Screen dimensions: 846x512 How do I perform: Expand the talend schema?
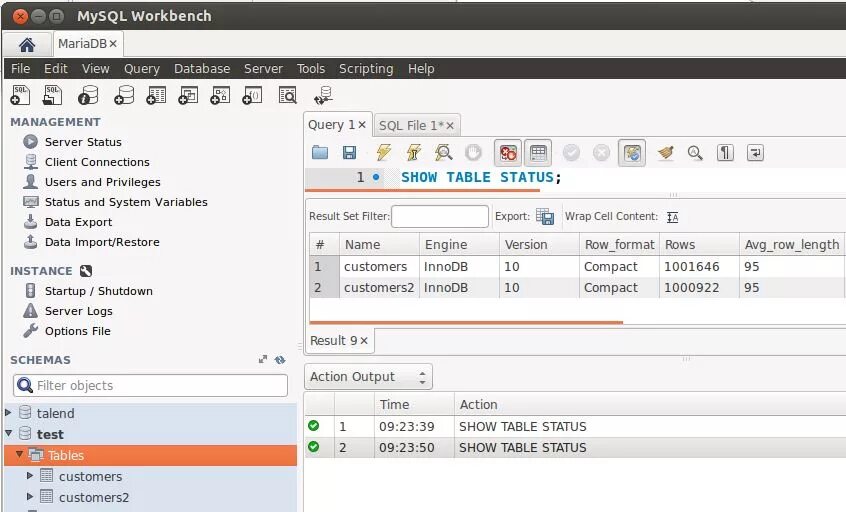[8, 413]
